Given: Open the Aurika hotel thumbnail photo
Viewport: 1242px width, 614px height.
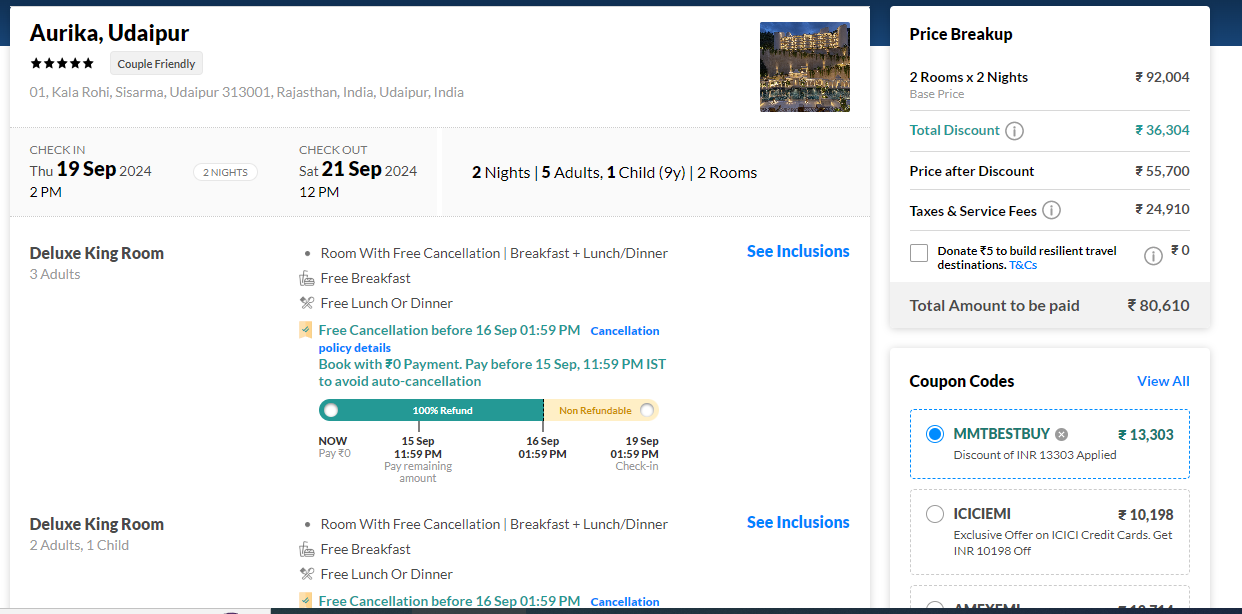Looking at the screenshot, I should coord(805,67).
